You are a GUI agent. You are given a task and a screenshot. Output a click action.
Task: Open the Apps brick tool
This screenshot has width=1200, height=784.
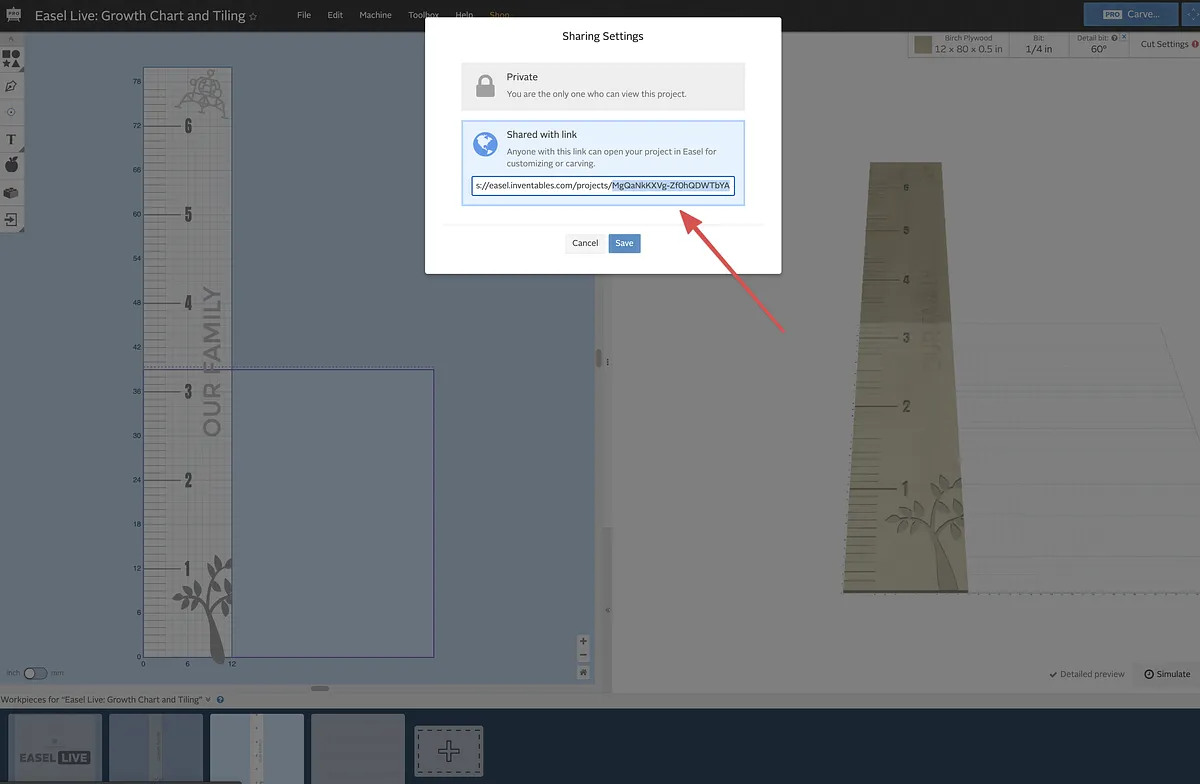pos(11,192)
